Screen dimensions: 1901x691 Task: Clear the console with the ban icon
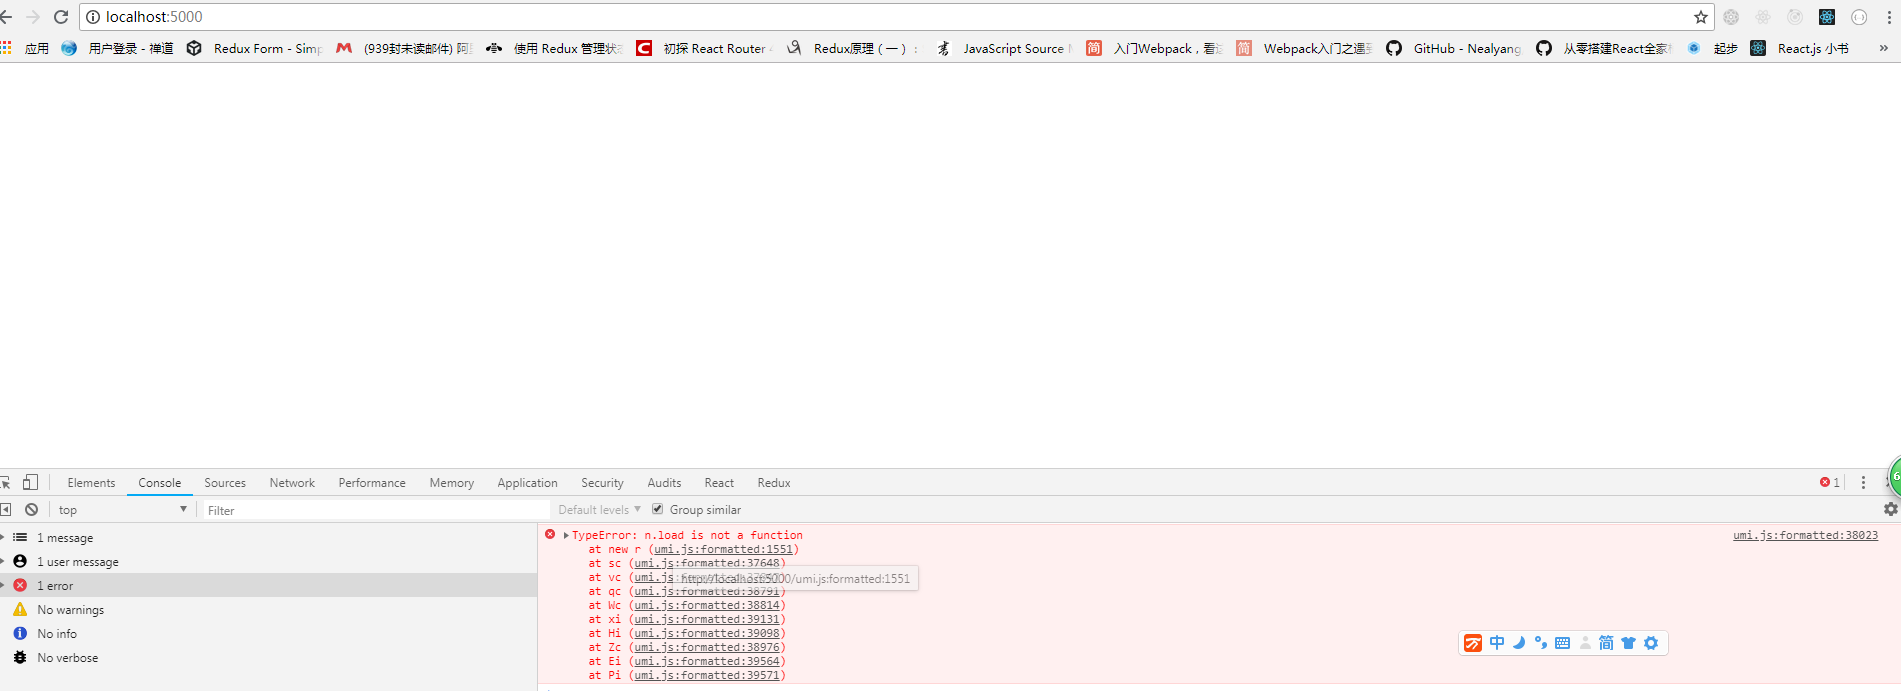[x=32, y=509]
